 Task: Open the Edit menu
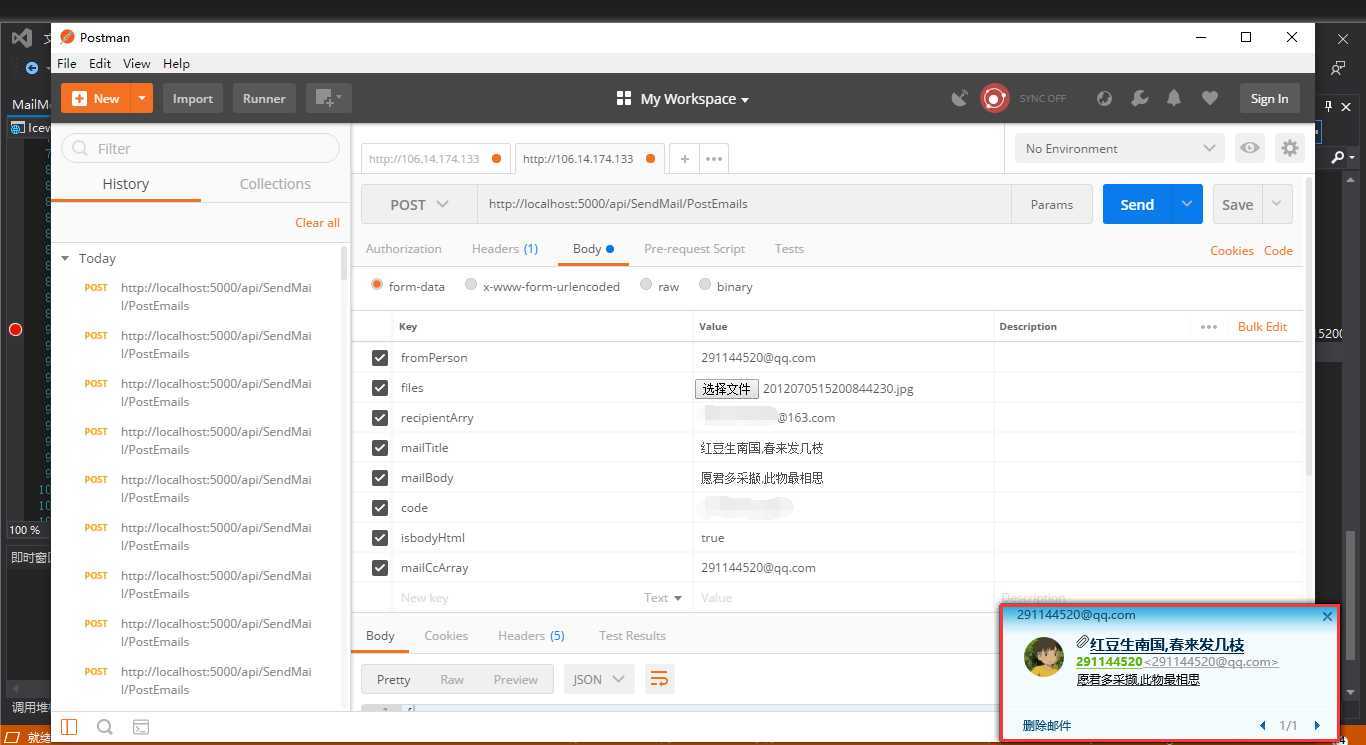100,63
